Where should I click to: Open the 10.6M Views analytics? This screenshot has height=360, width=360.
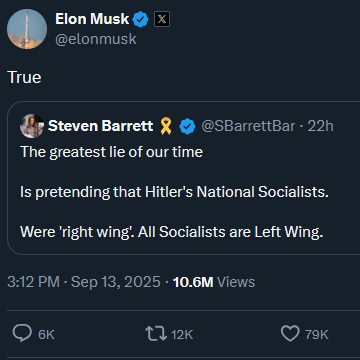214,282
